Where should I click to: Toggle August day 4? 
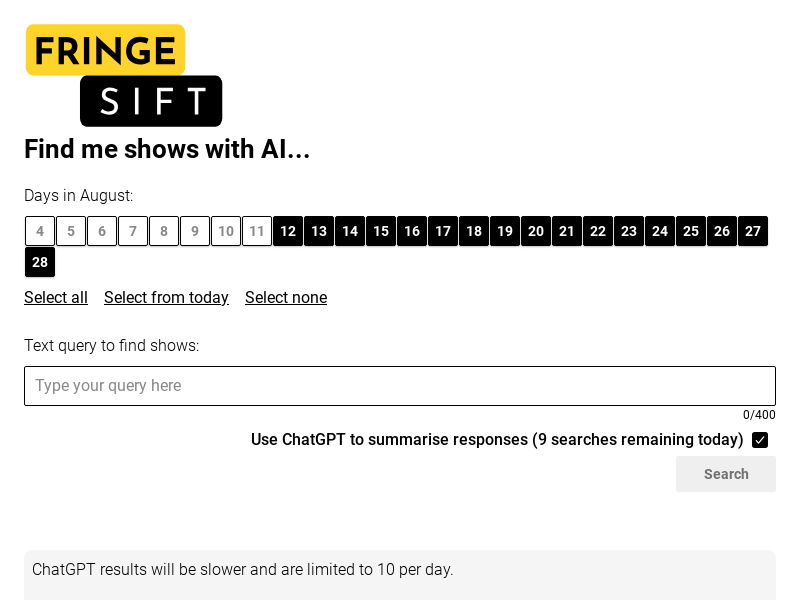(x=40, y=231)
